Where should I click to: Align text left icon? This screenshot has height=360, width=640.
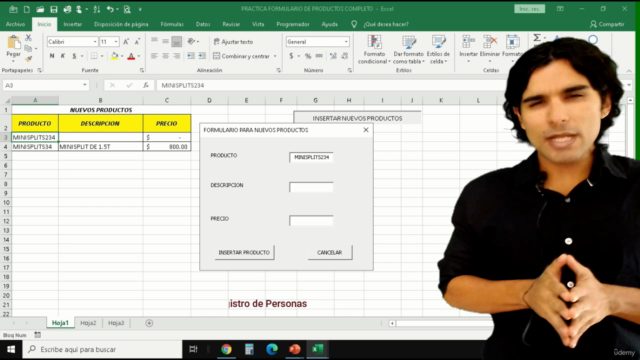pyautogui.click(x=154, y=56)
